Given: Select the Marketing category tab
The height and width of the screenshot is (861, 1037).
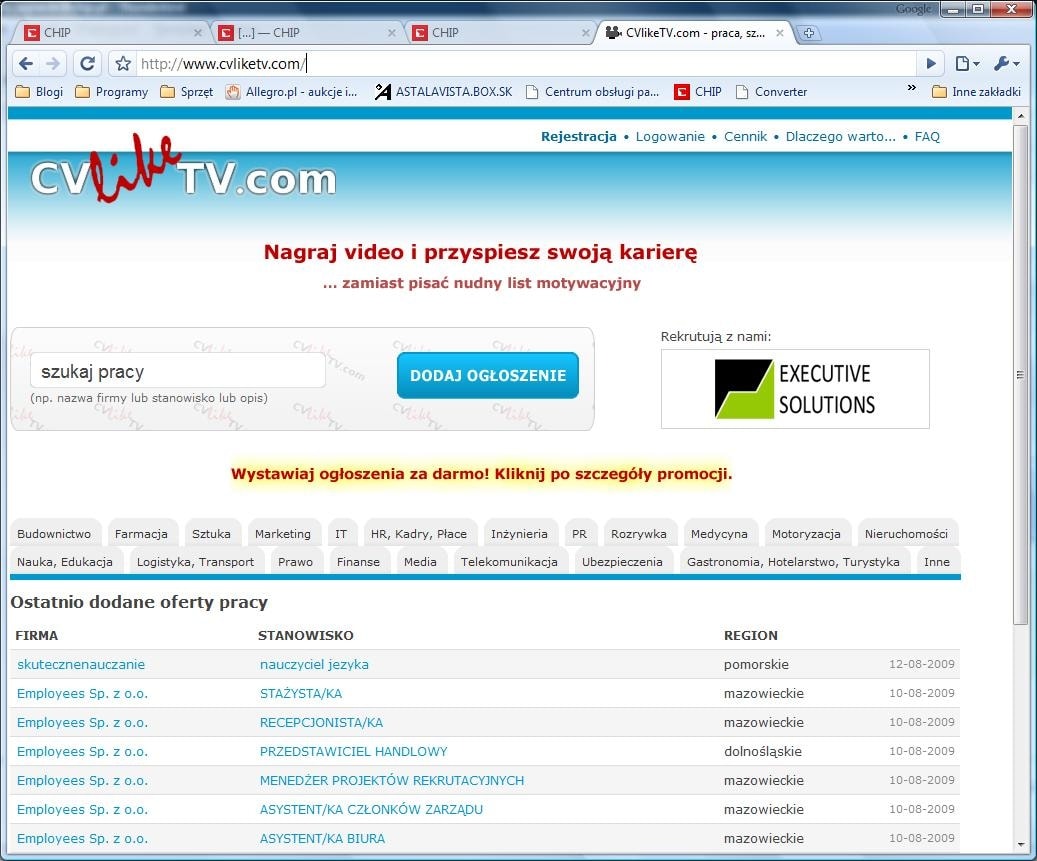Looking at the screenshot, I should tap(282, 534).
